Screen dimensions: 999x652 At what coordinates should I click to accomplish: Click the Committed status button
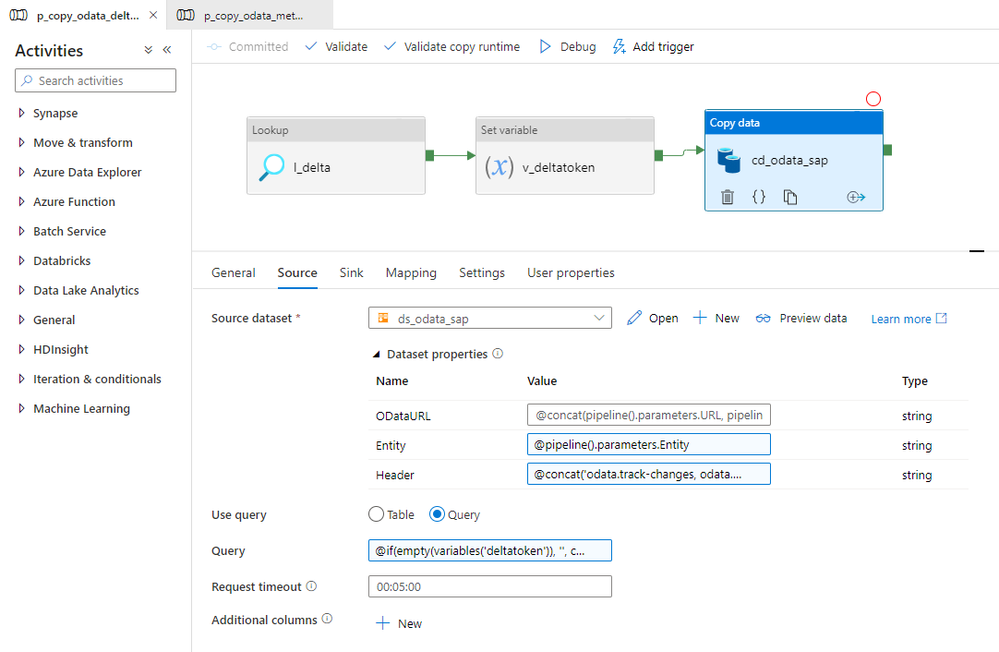pos(248,47)
